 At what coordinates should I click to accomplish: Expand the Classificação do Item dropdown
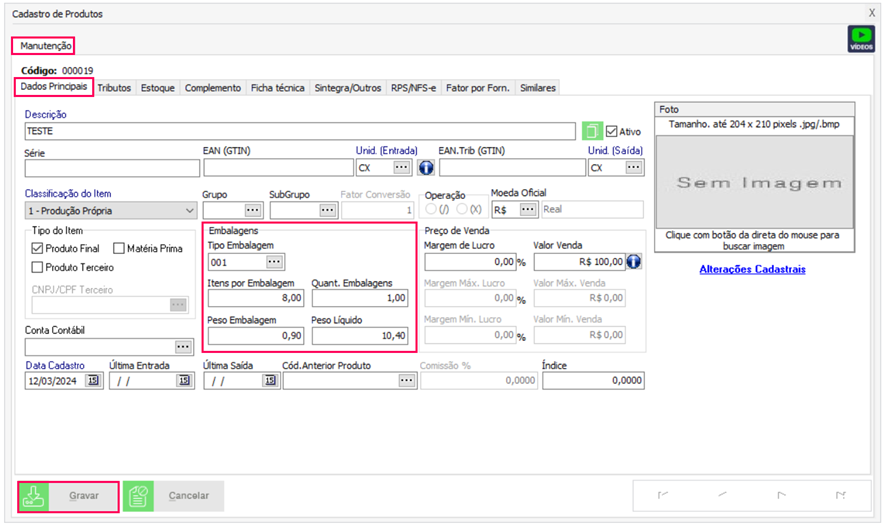190,211
